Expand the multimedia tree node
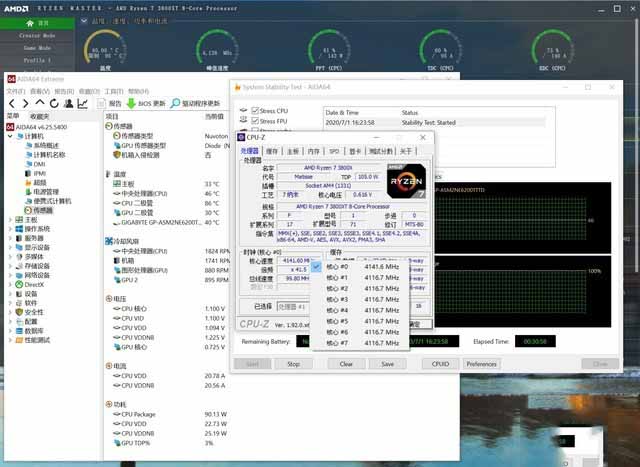This screenshot has height=467, width=640. click(x=10, y=257)
